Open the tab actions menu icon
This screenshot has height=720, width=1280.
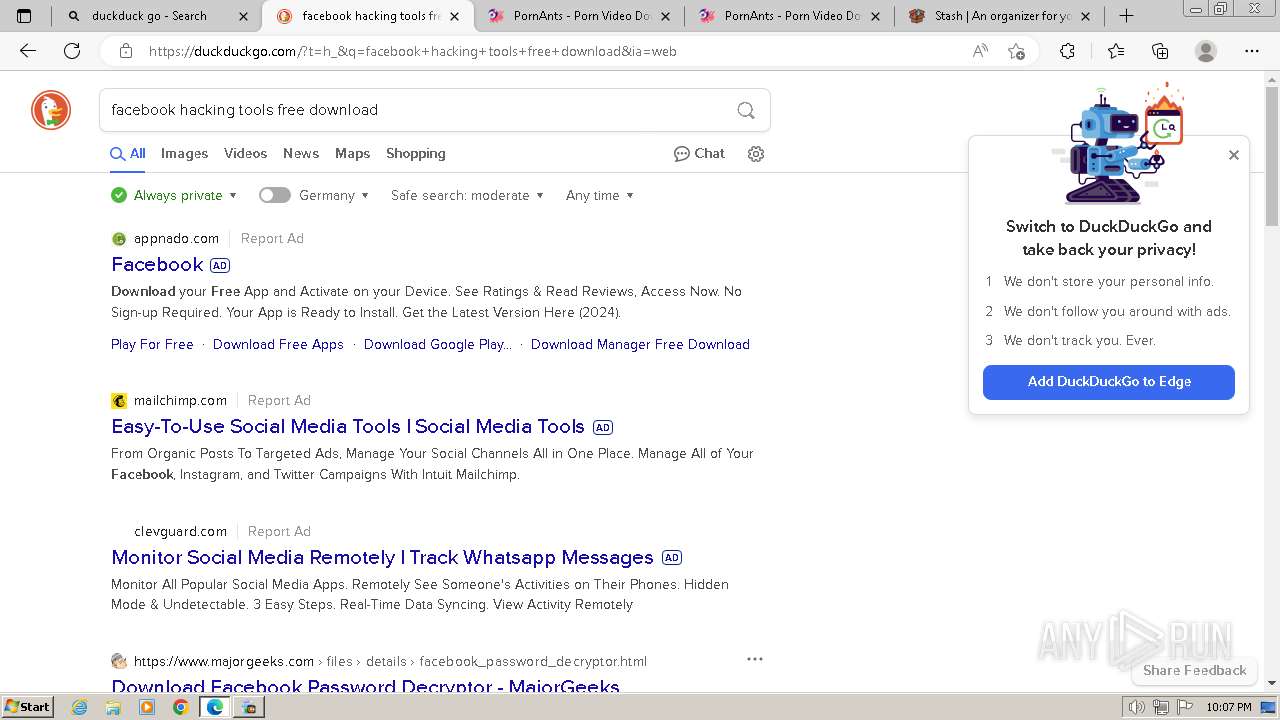(24, 16)
